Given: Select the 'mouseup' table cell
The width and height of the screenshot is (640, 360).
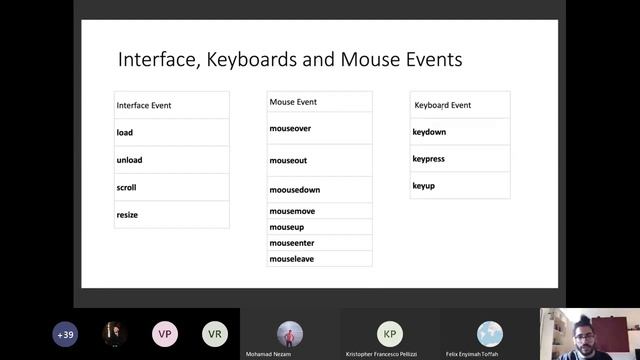Looking at the screenshot, I should click(320, 227).
